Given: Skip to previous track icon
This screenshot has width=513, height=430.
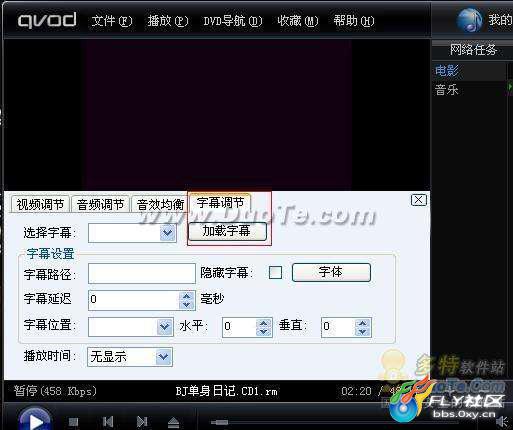Looking at the screenshot, I should pyautogui.click(x=108, y=422).
